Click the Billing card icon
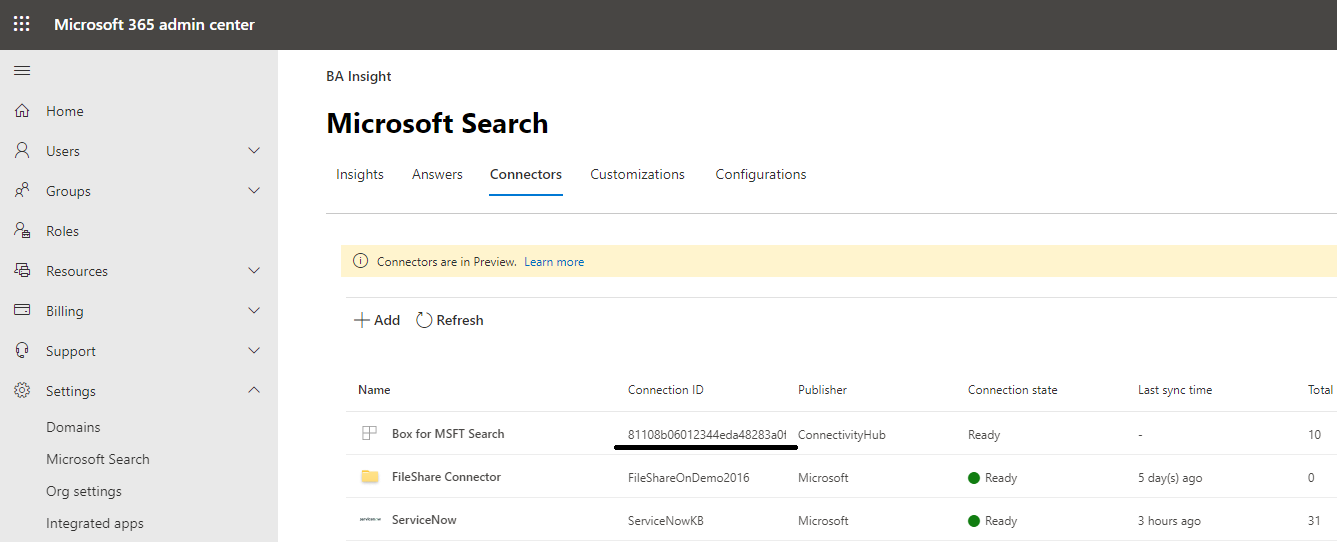The height and width of the screenshot is (542, 1337). click(x=22, y=311)
